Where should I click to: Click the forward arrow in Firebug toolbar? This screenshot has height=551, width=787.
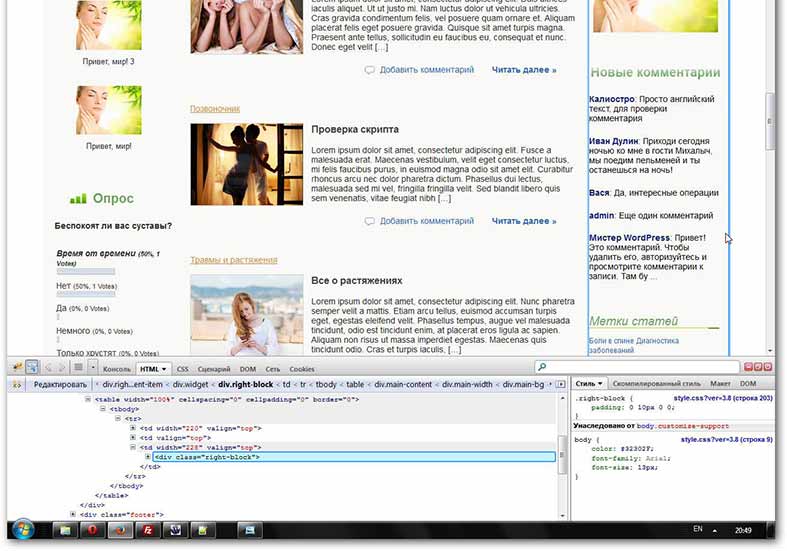point(62,367)
